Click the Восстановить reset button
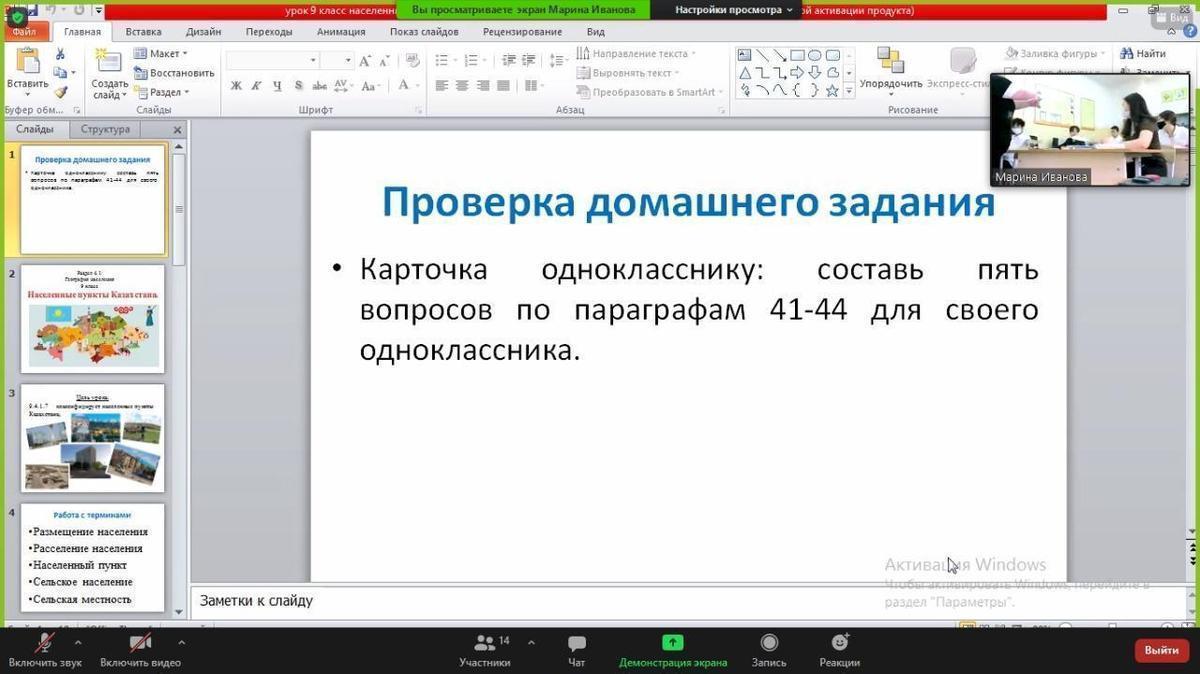The image size is (1200, 674). (x=174, y=73)
